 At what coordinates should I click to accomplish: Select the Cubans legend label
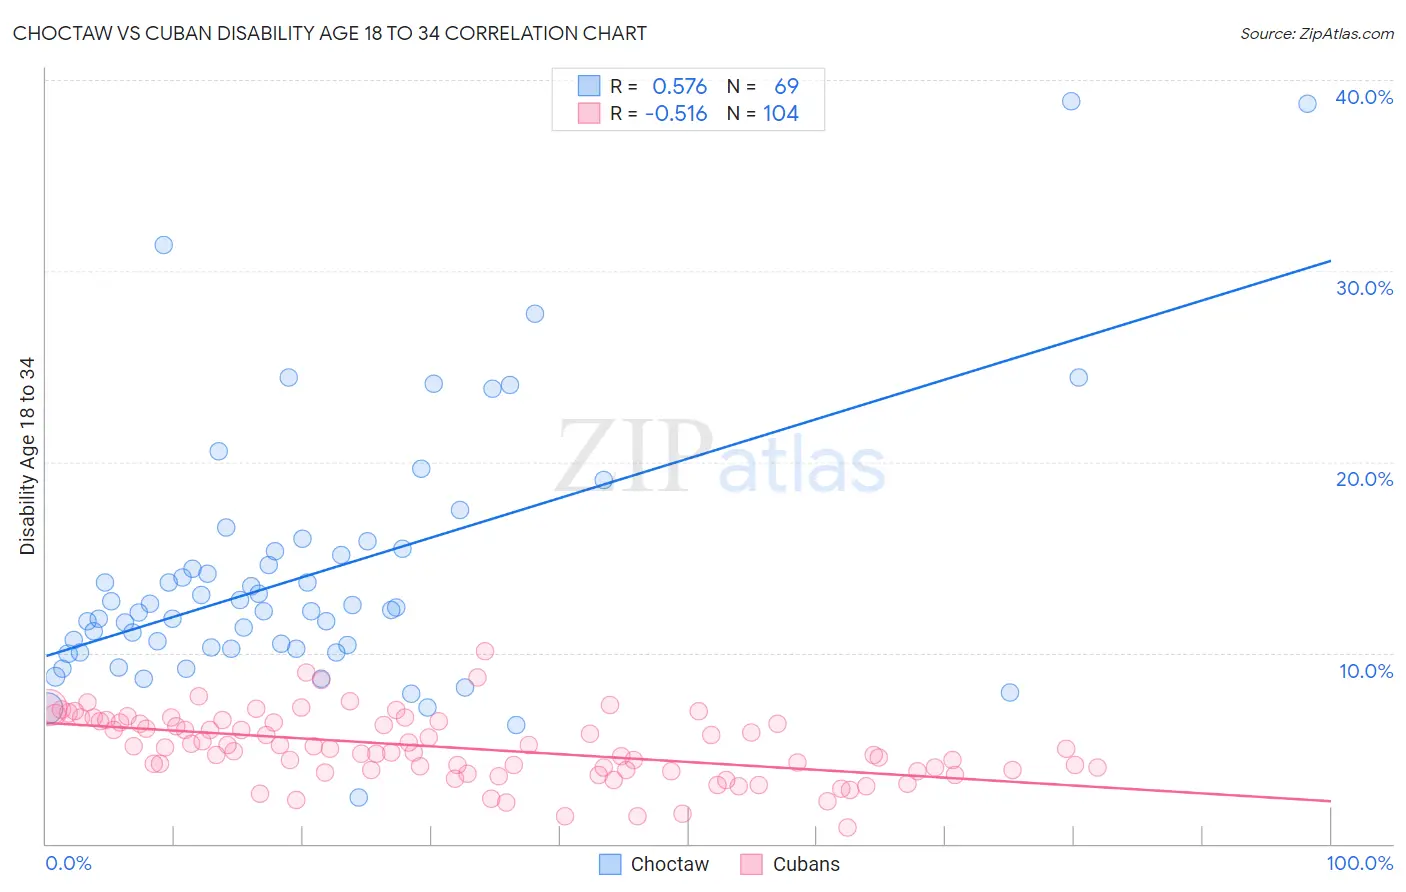pyautogui.click(x=806, y=864)
